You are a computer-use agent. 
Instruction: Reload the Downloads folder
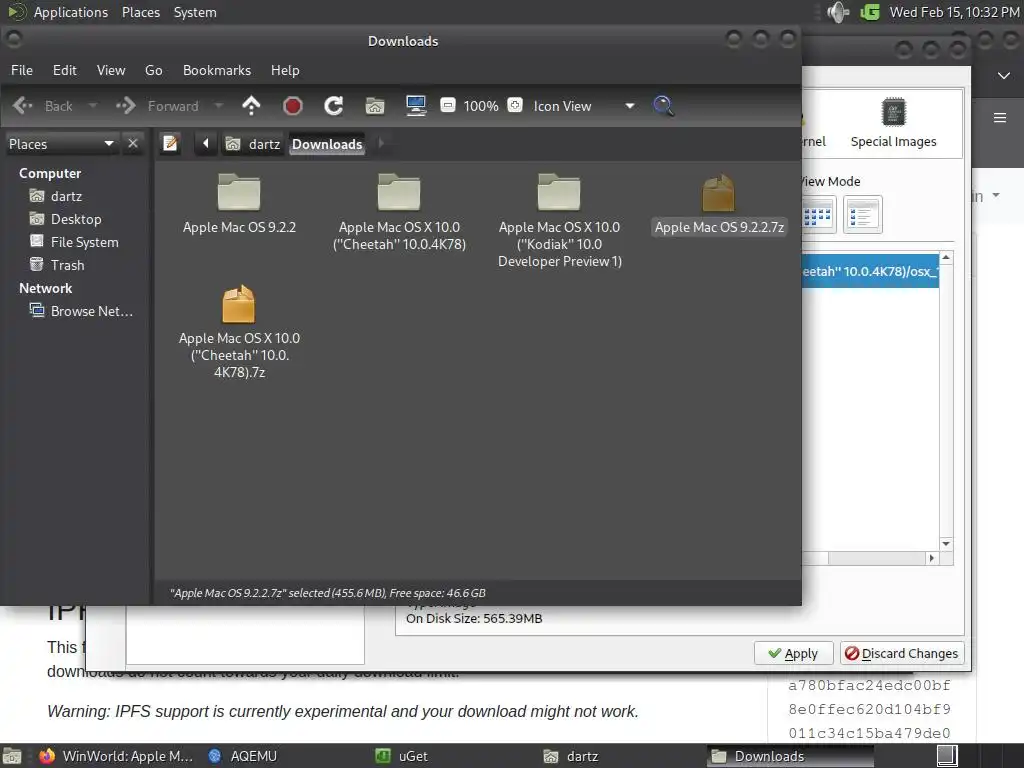(334, 106)
